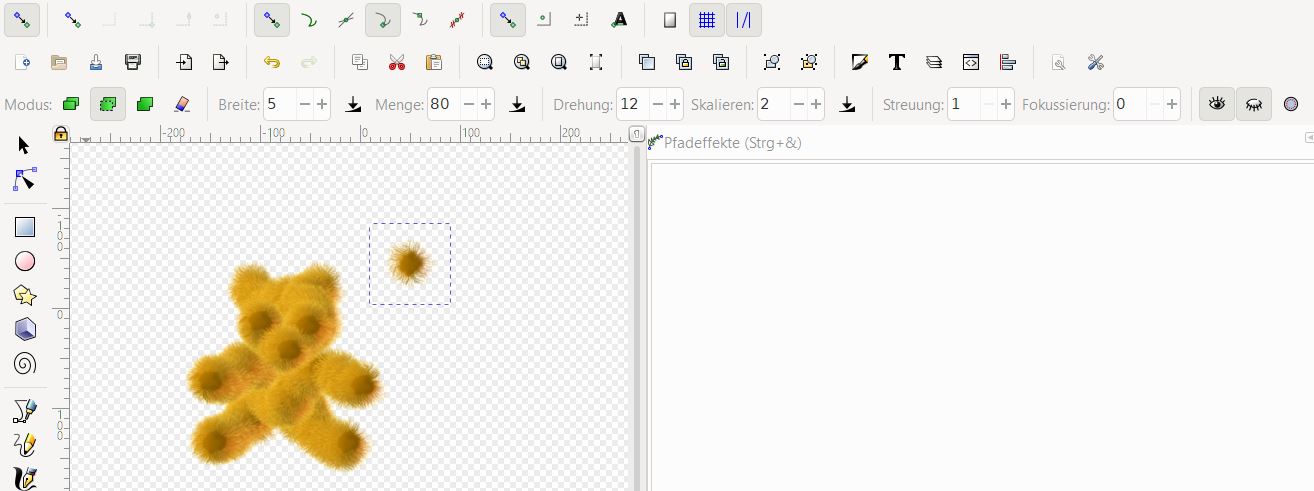Copy the selection to the clipboard
1314x491 pixels.
pyautogui.click(x=360, y=62)
